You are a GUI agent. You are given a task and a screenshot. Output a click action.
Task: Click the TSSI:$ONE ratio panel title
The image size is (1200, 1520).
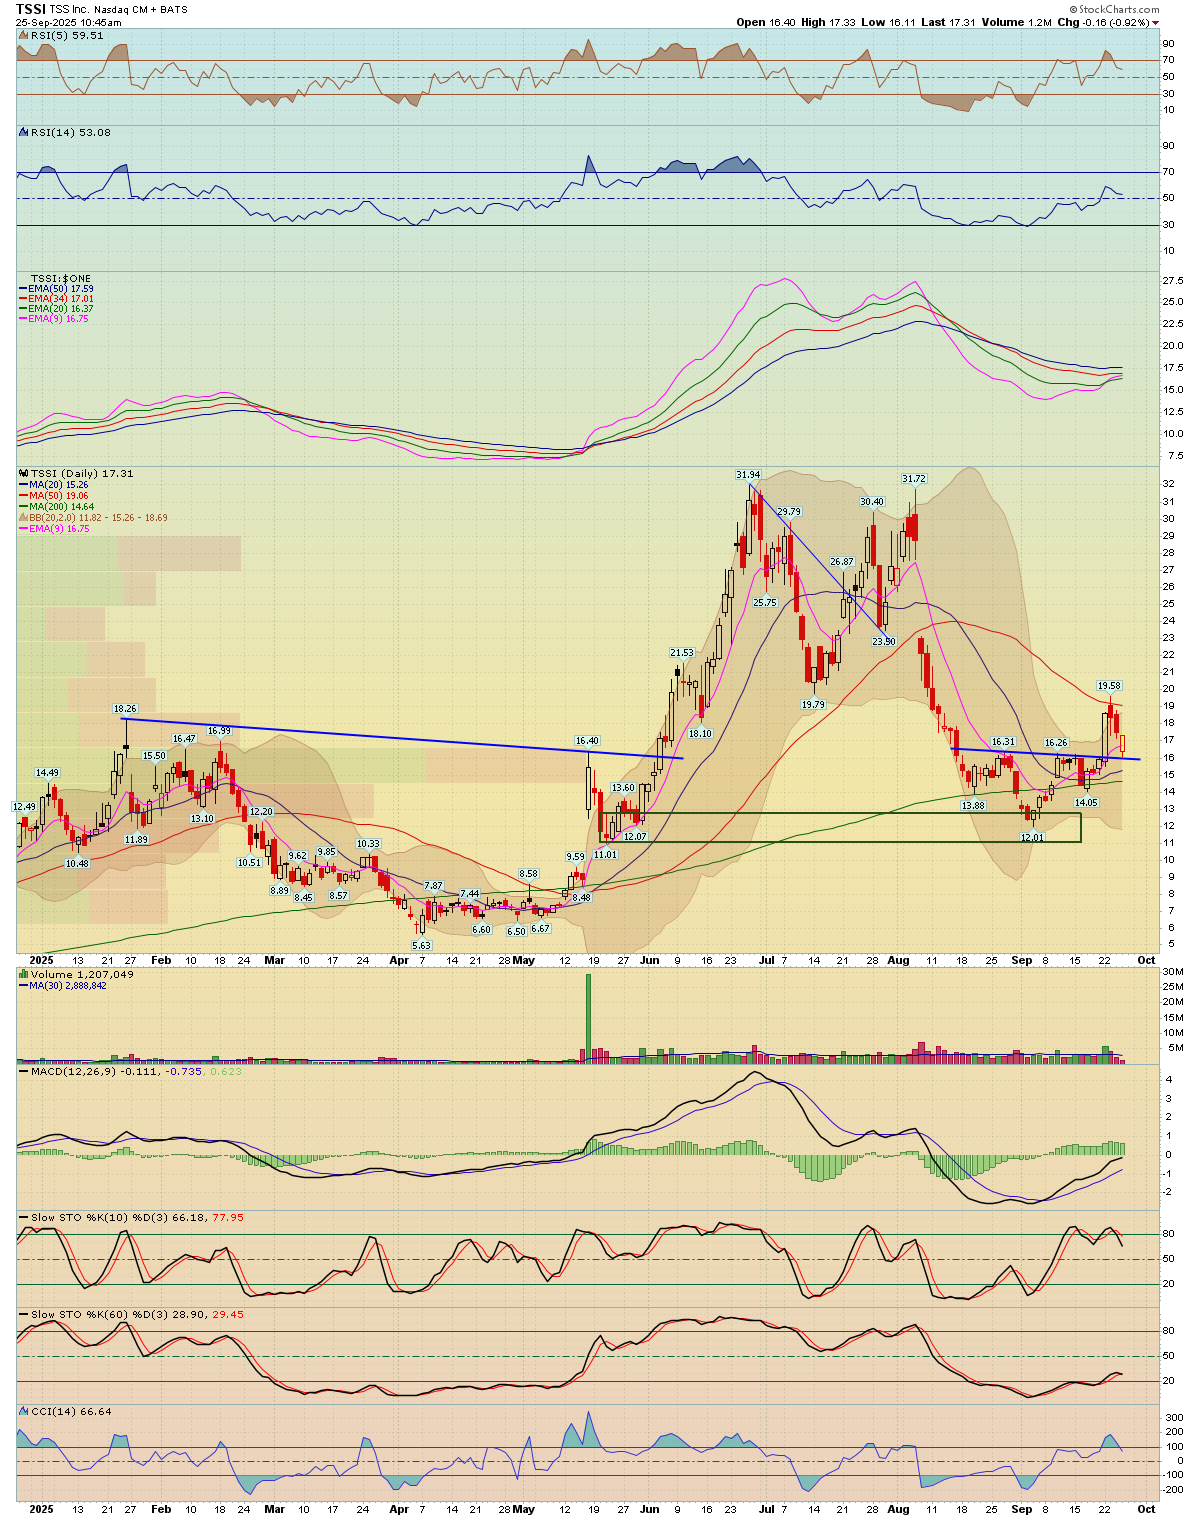coord(61,278)
